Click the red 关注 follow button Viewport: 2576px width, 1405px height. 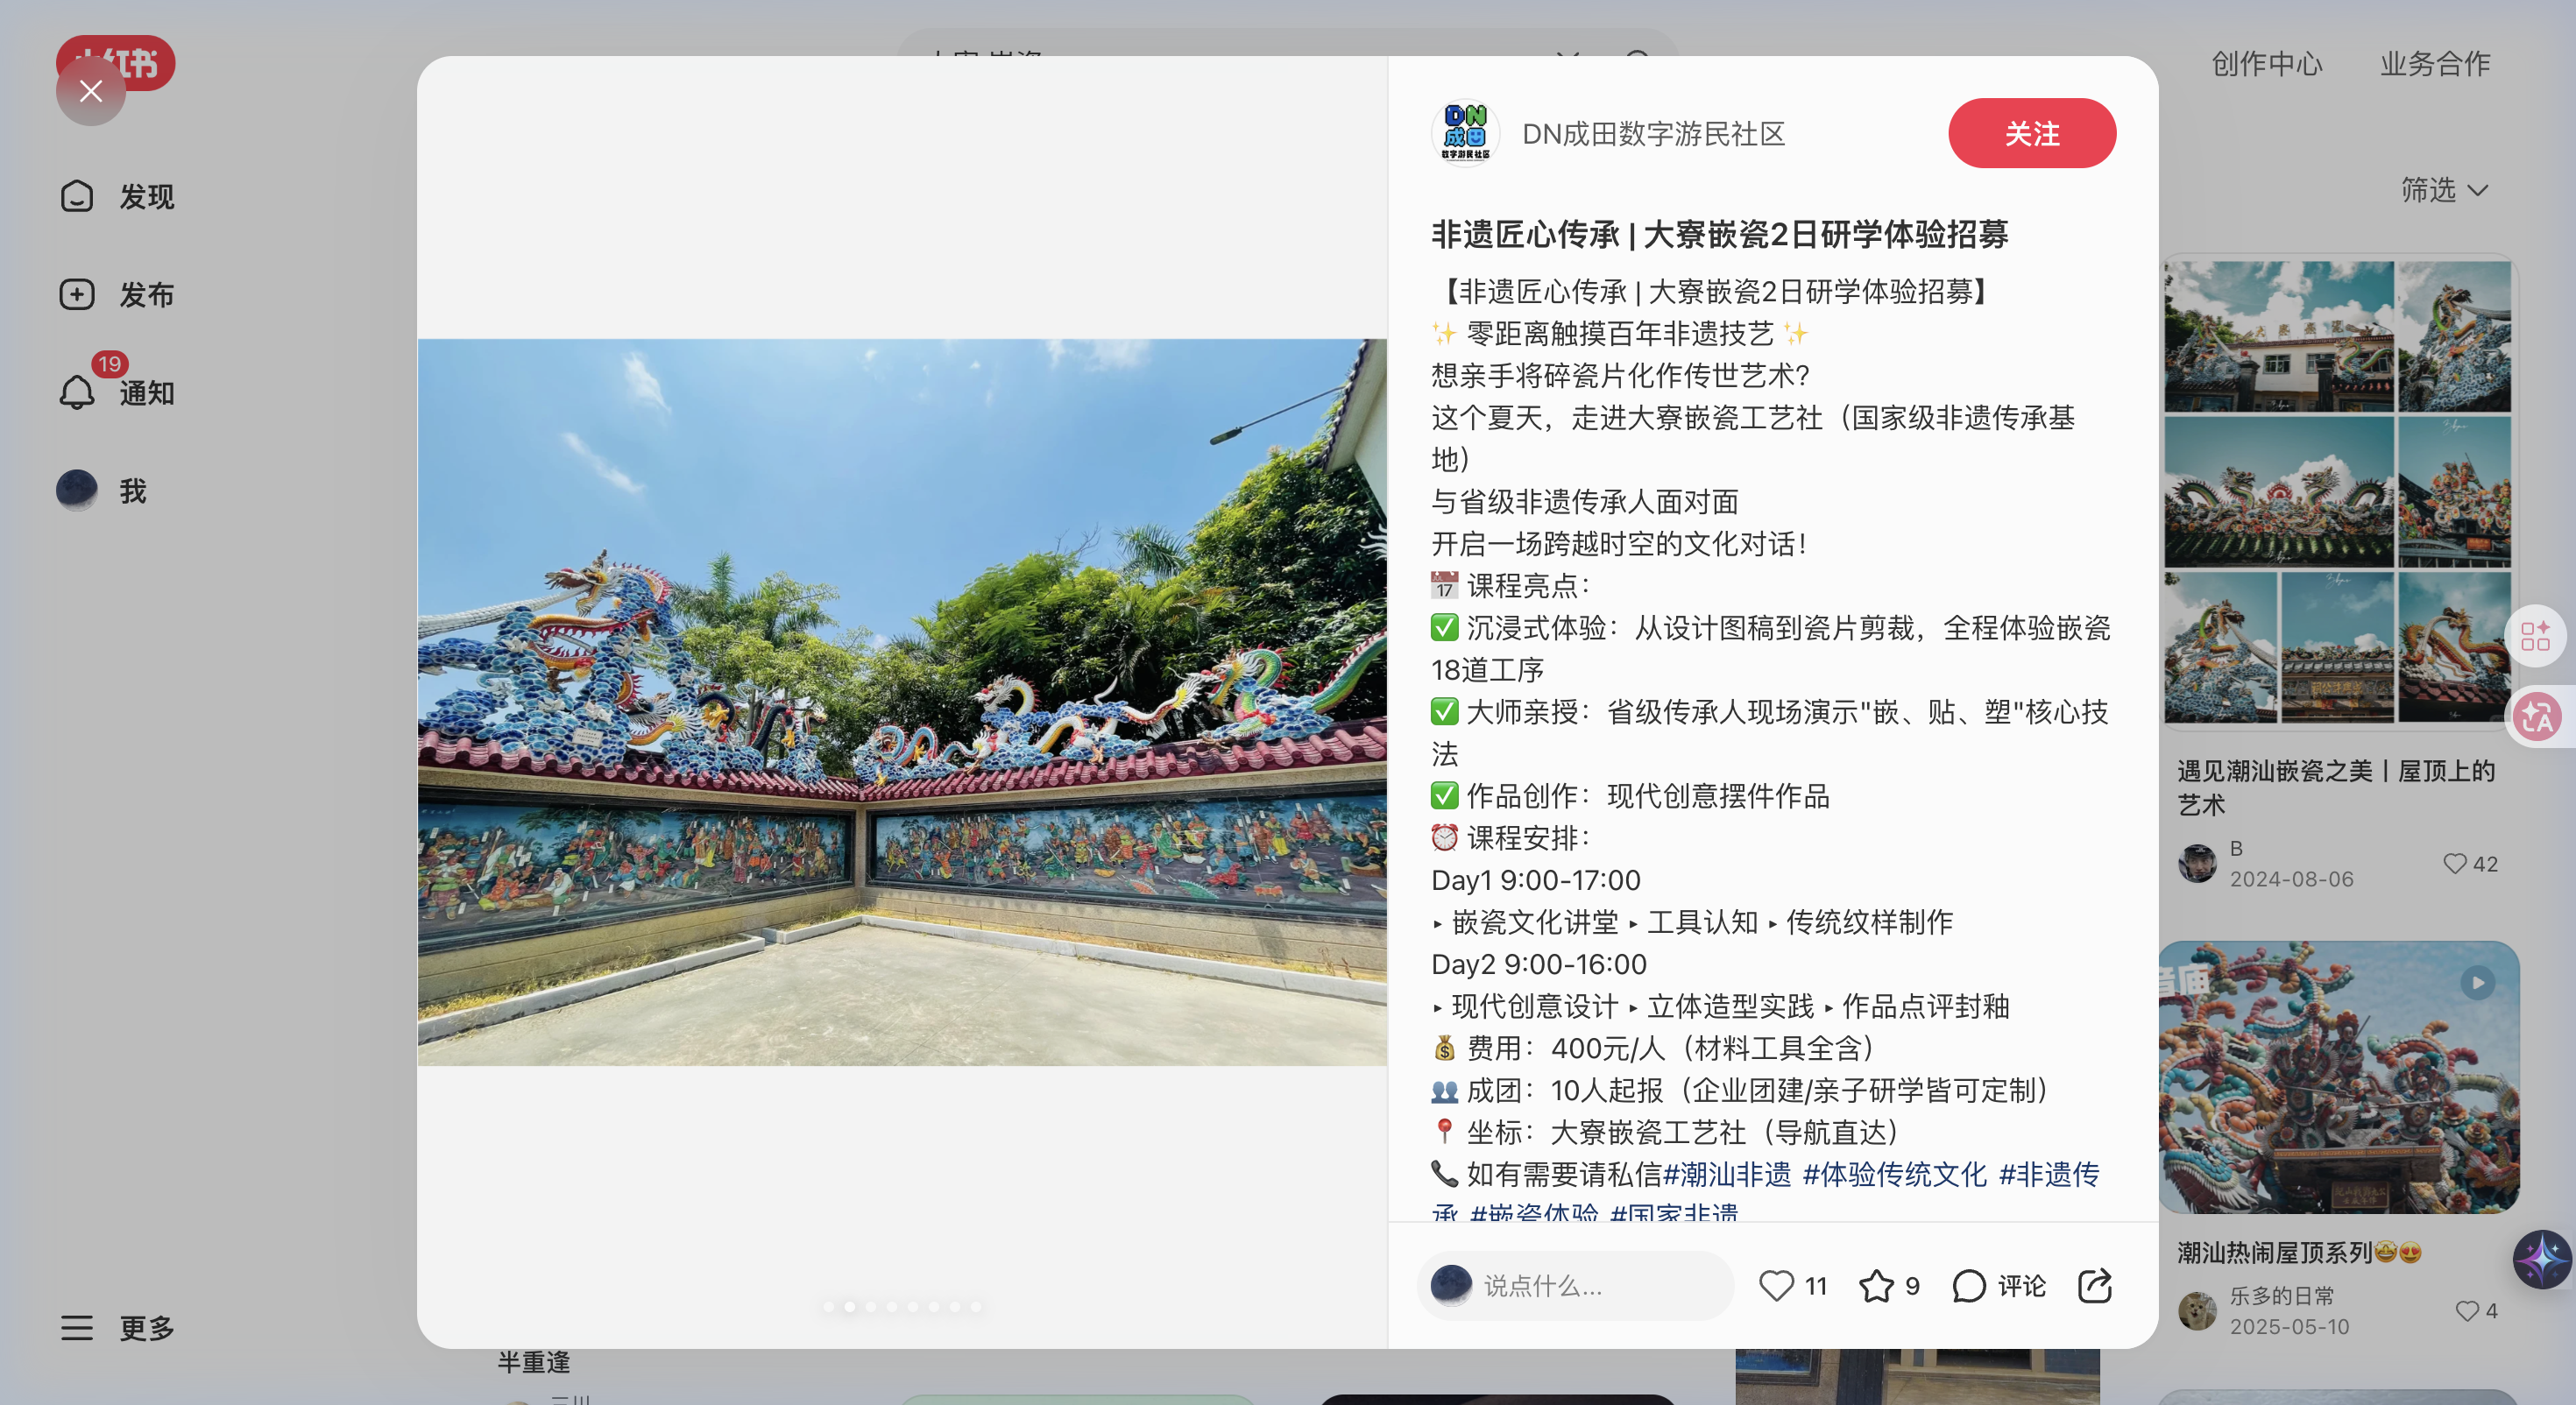[2032, 133]
